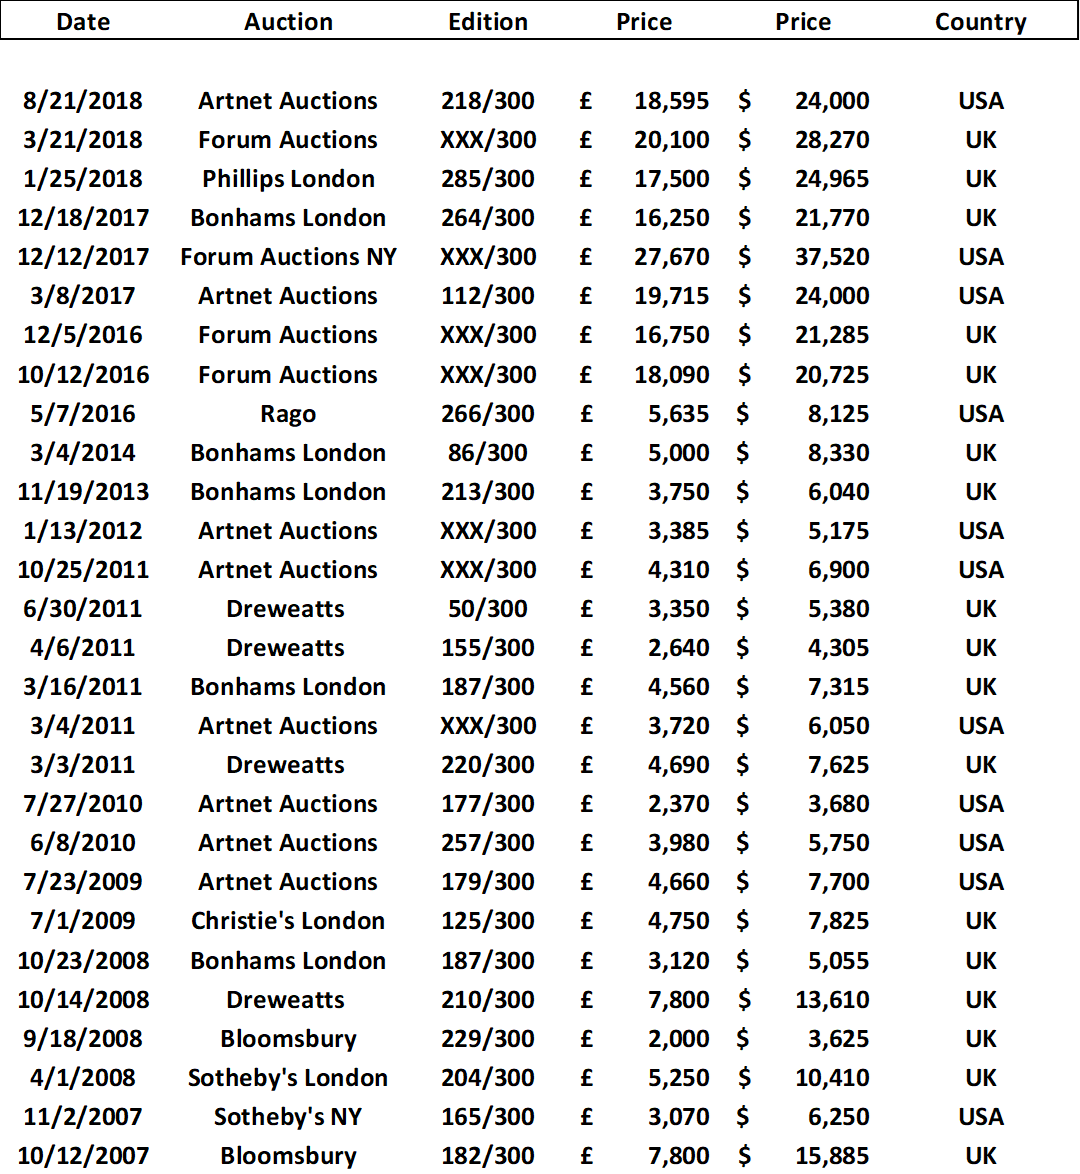Click the 50/300 edition cell
The height and width of the screenshot is (1174, 1080).
click(488, 609)
